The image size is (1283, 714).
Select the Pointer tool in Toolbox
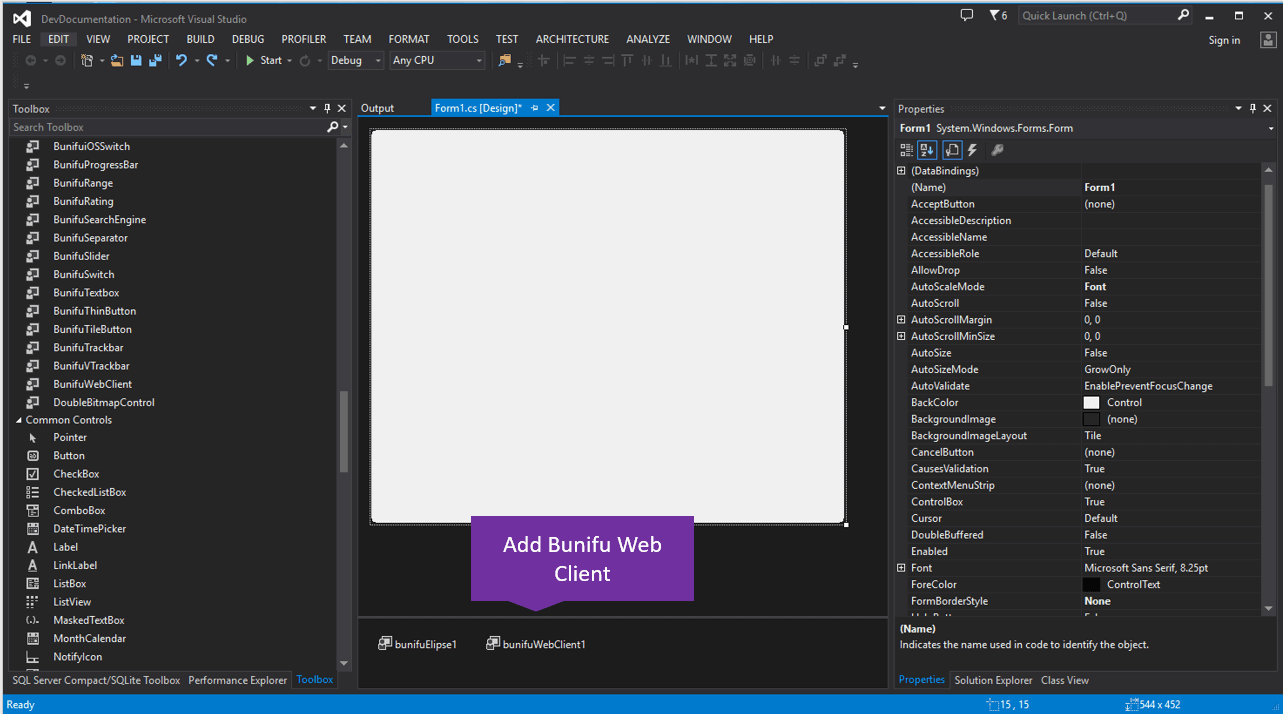click(70, 438)
